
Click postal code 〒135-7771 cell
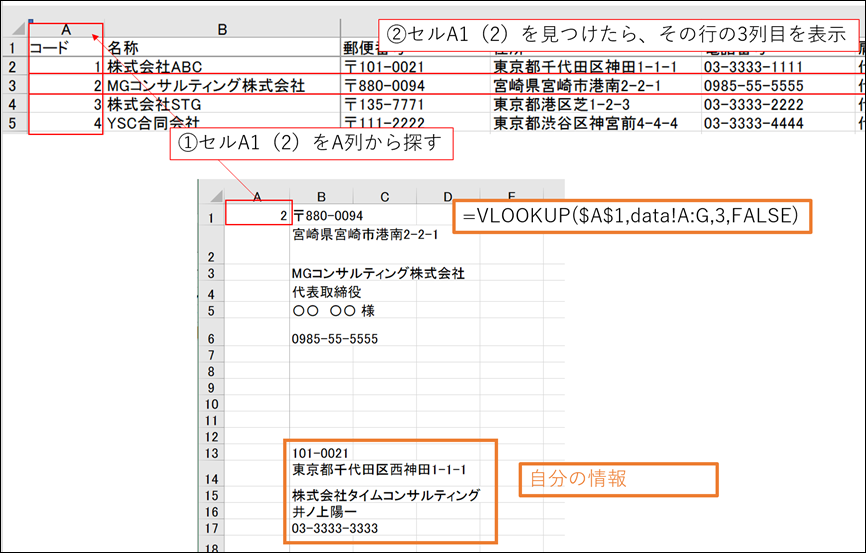(415, 104)
